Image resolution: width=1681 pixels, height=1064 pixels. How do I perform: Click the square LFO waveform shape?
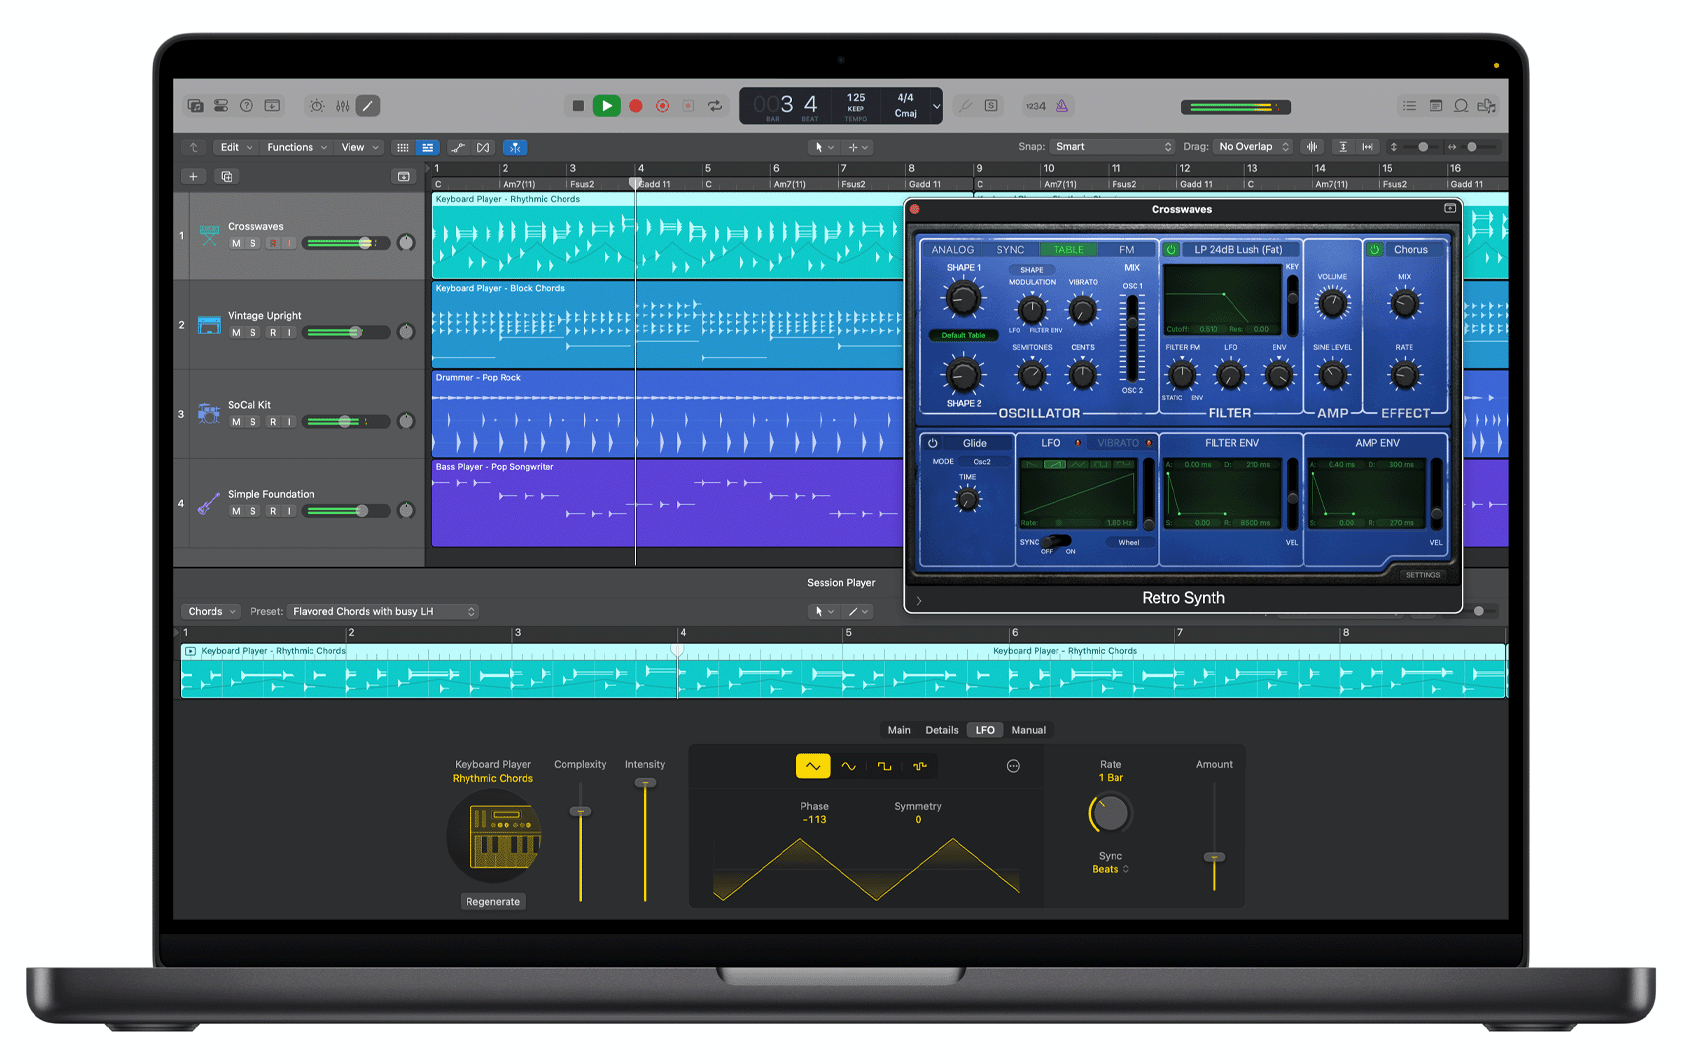885,766
